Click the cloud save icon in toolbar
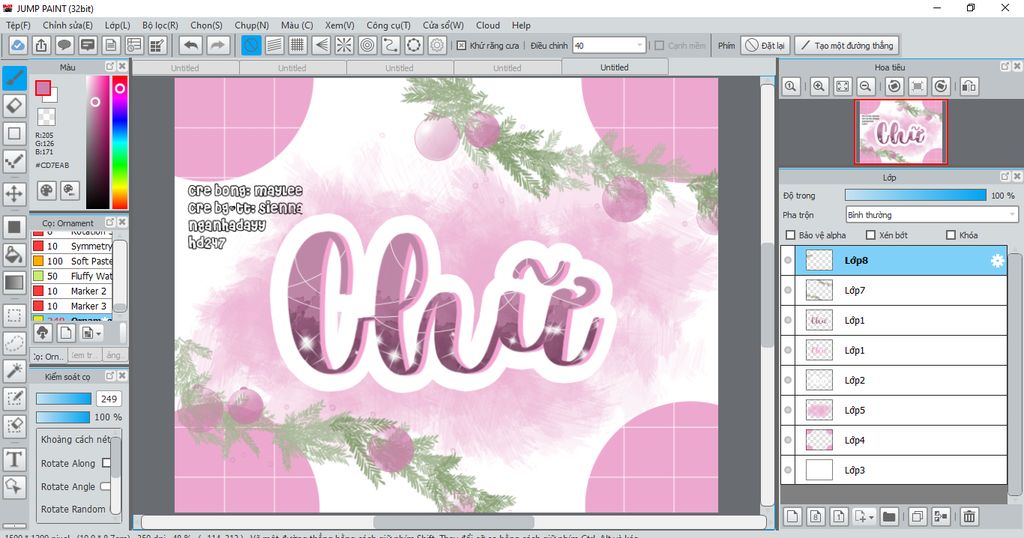The image size is (1024, 538). (x=18, y=46)
